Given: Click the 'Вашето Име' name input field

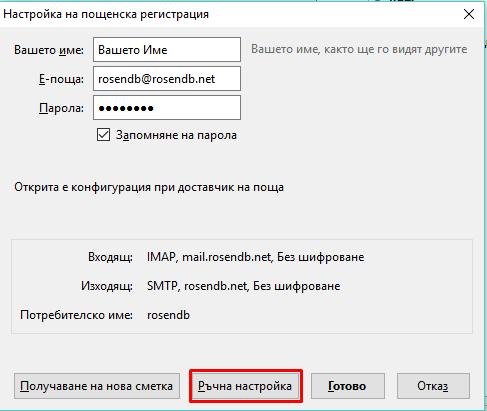Looking at the screenshot, I should (x=167, y=50).
